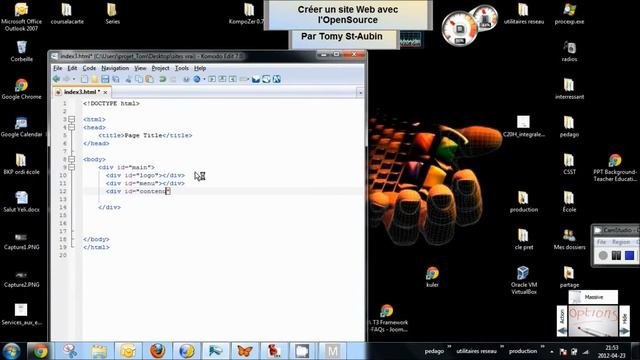Open the Help menu
This screenshot has width=640, height=360.
point(200,68)
